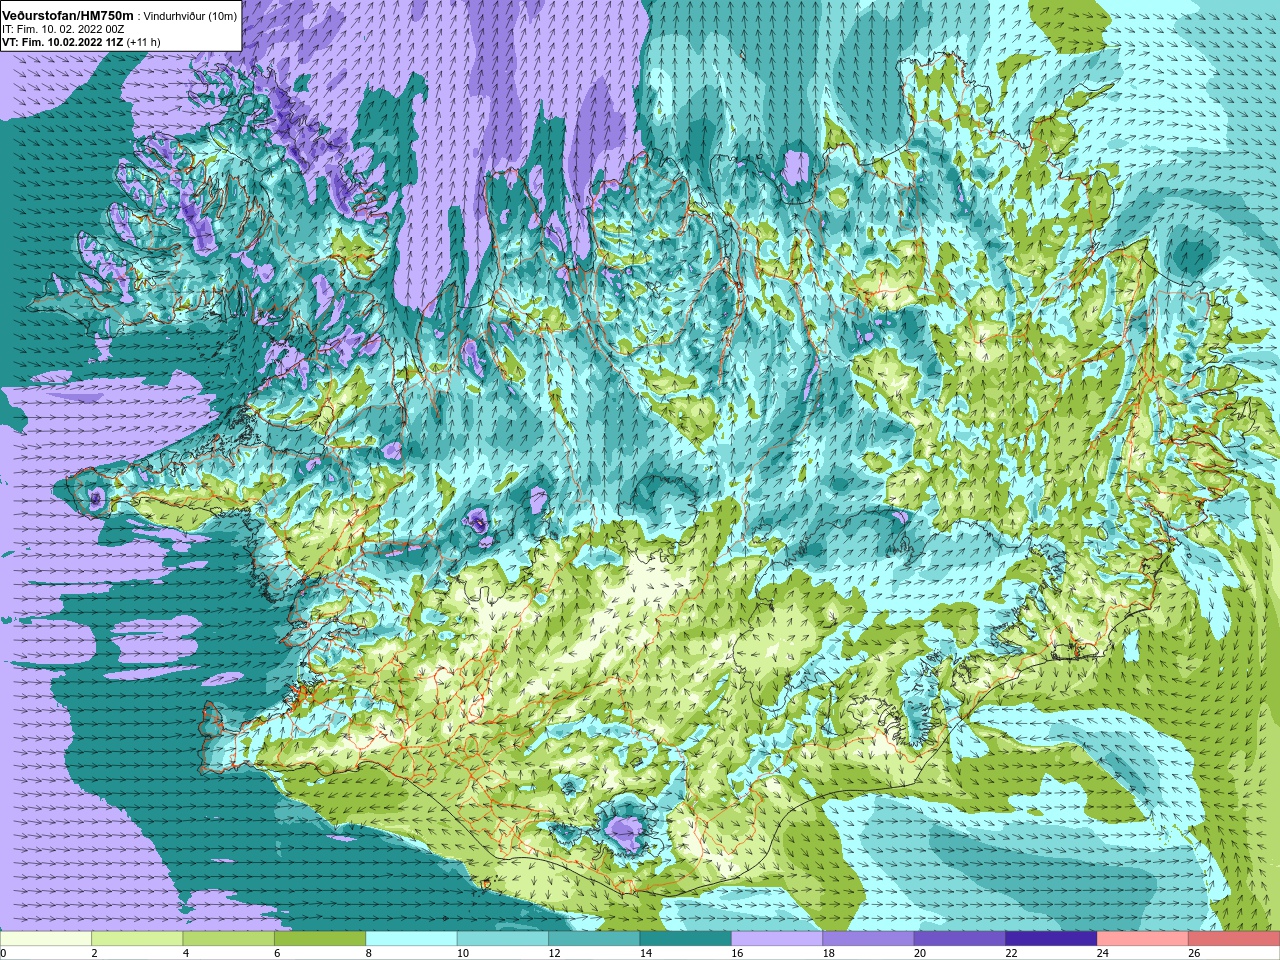Select the medium teal 12–14 legend swatch
Viewport: 1280px width, 960px height.
[x=594, y=939]
